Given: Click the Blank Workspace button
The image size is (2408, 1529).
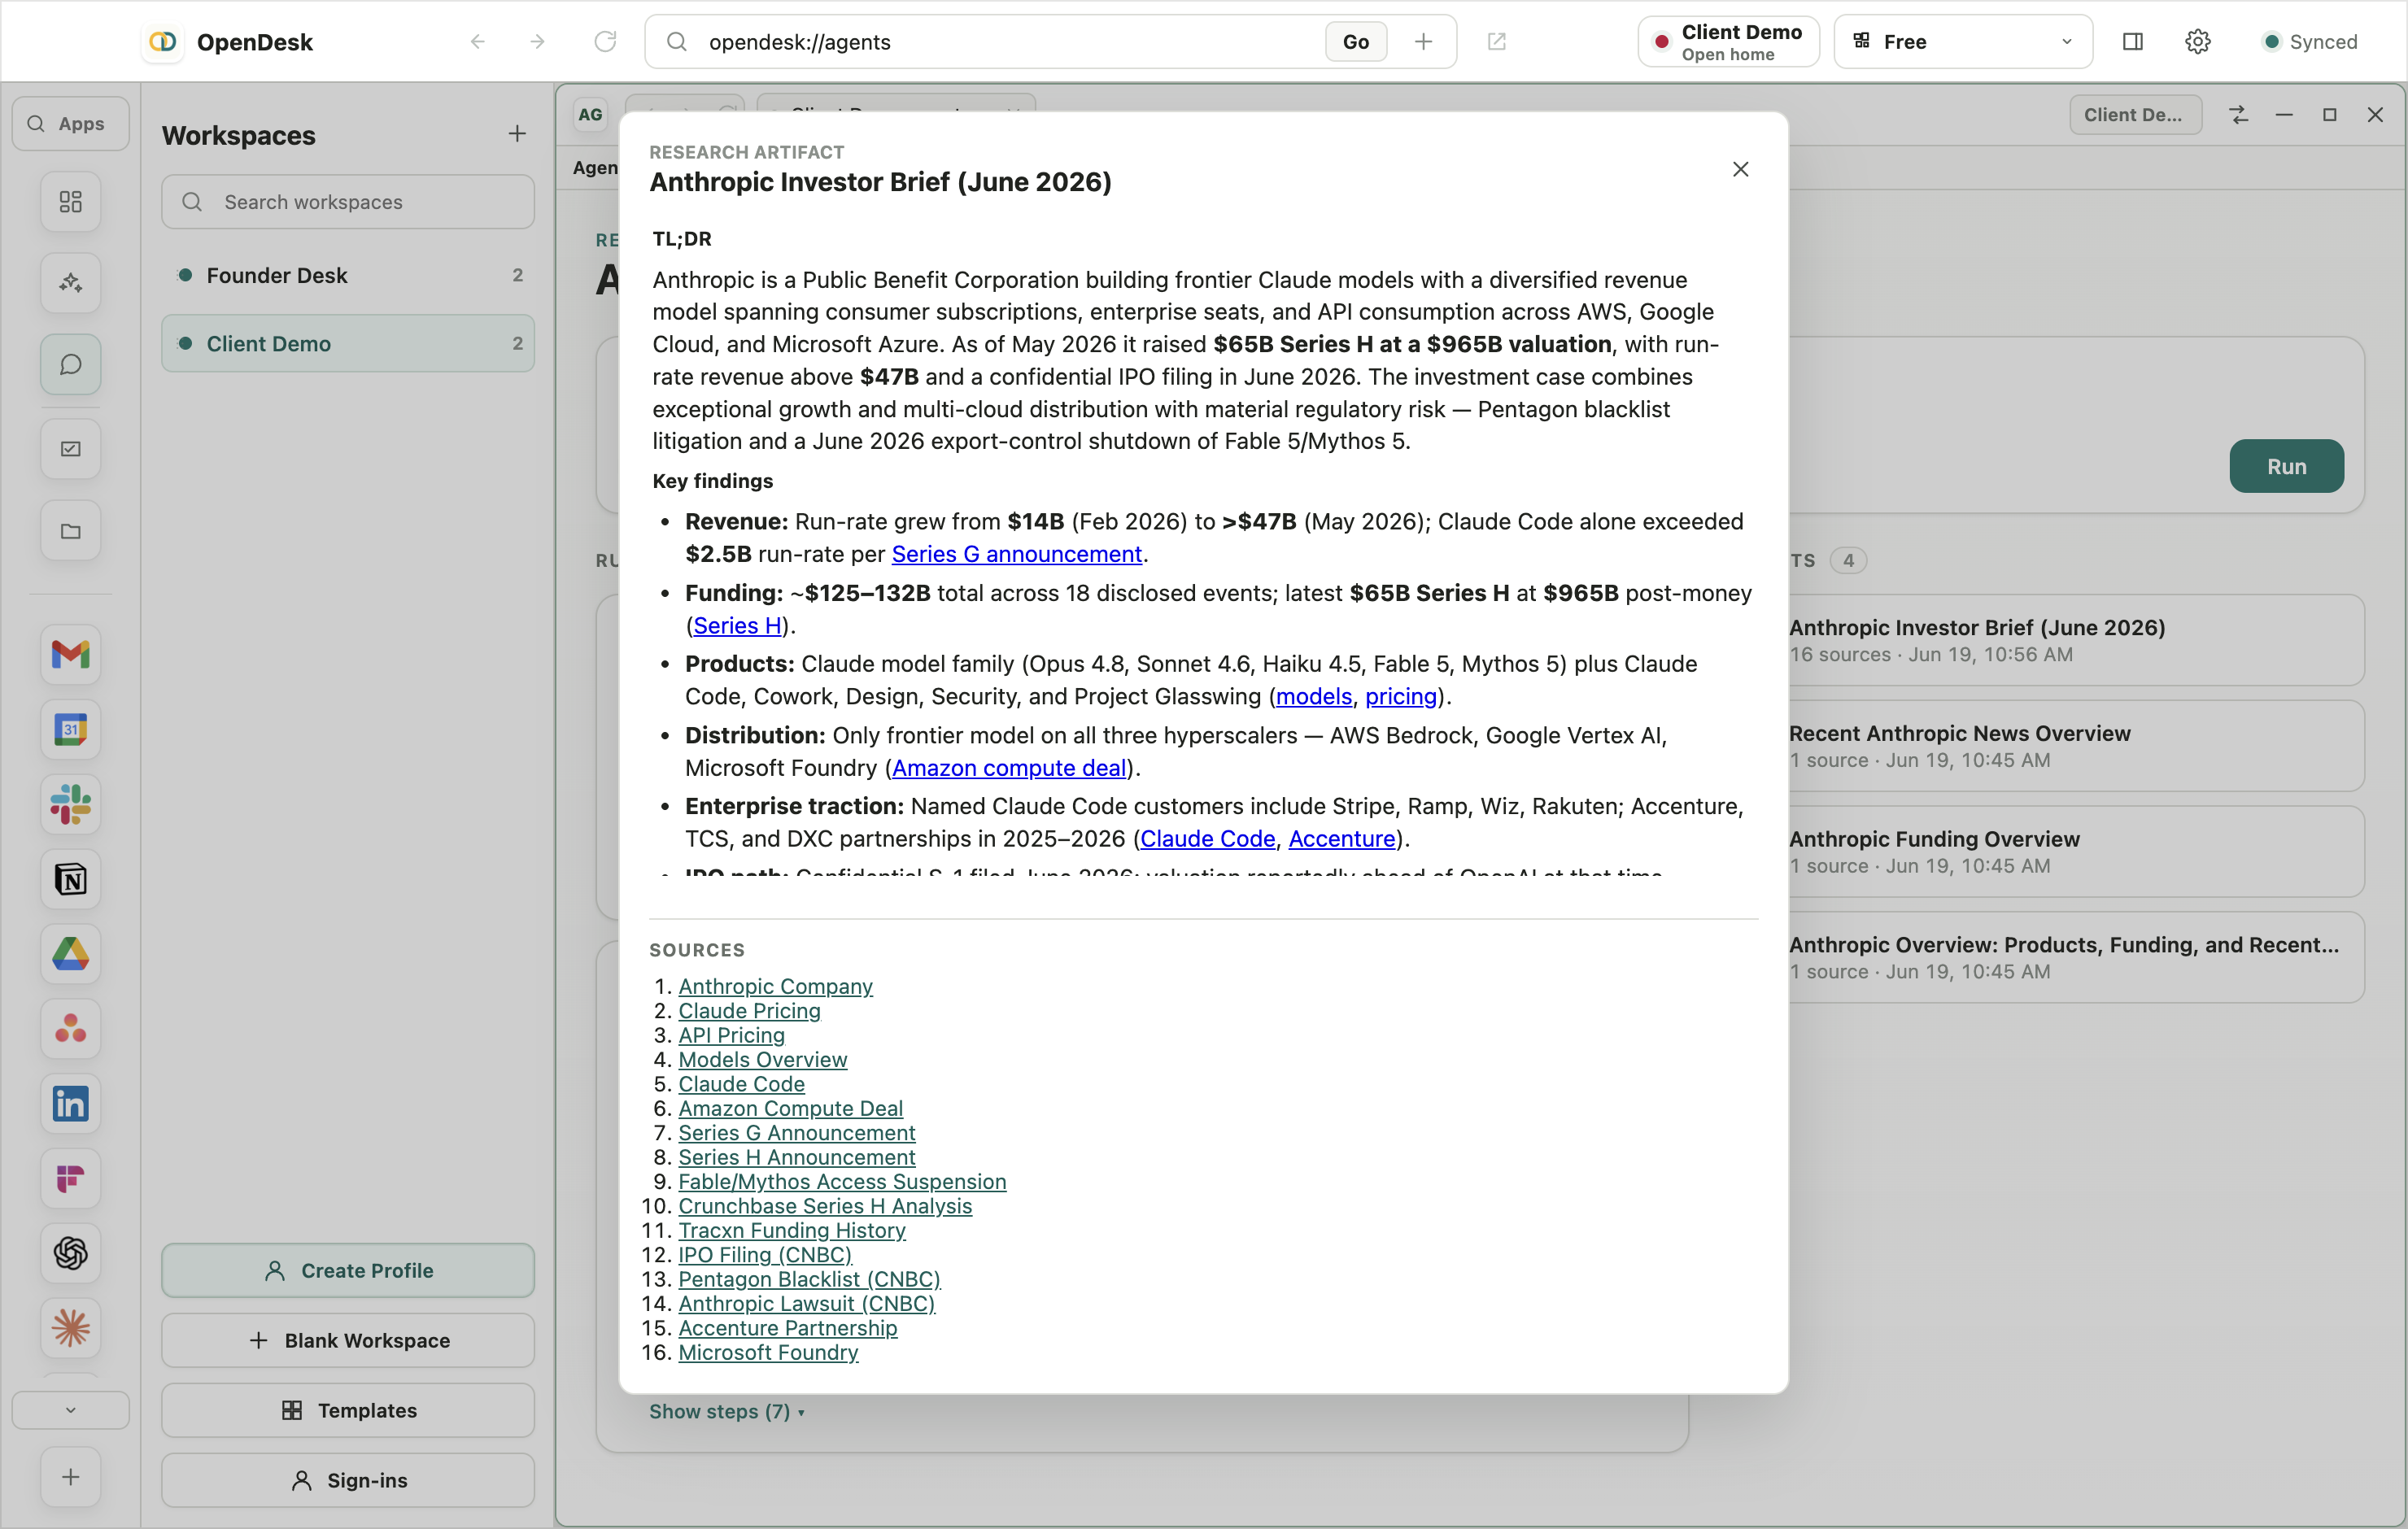Looking at the screenshot, I should click(x=348, y=1341).
